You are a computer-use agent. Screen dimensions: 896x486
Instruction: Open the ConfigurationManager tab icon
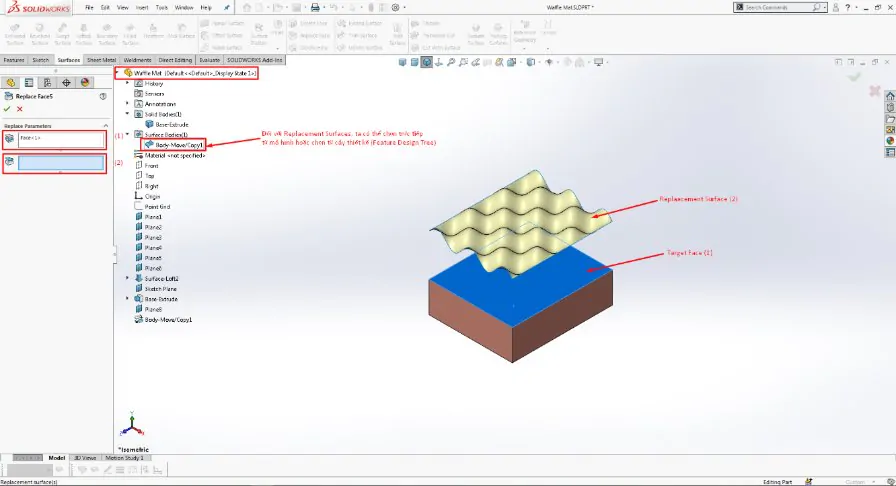pos(47,83)
